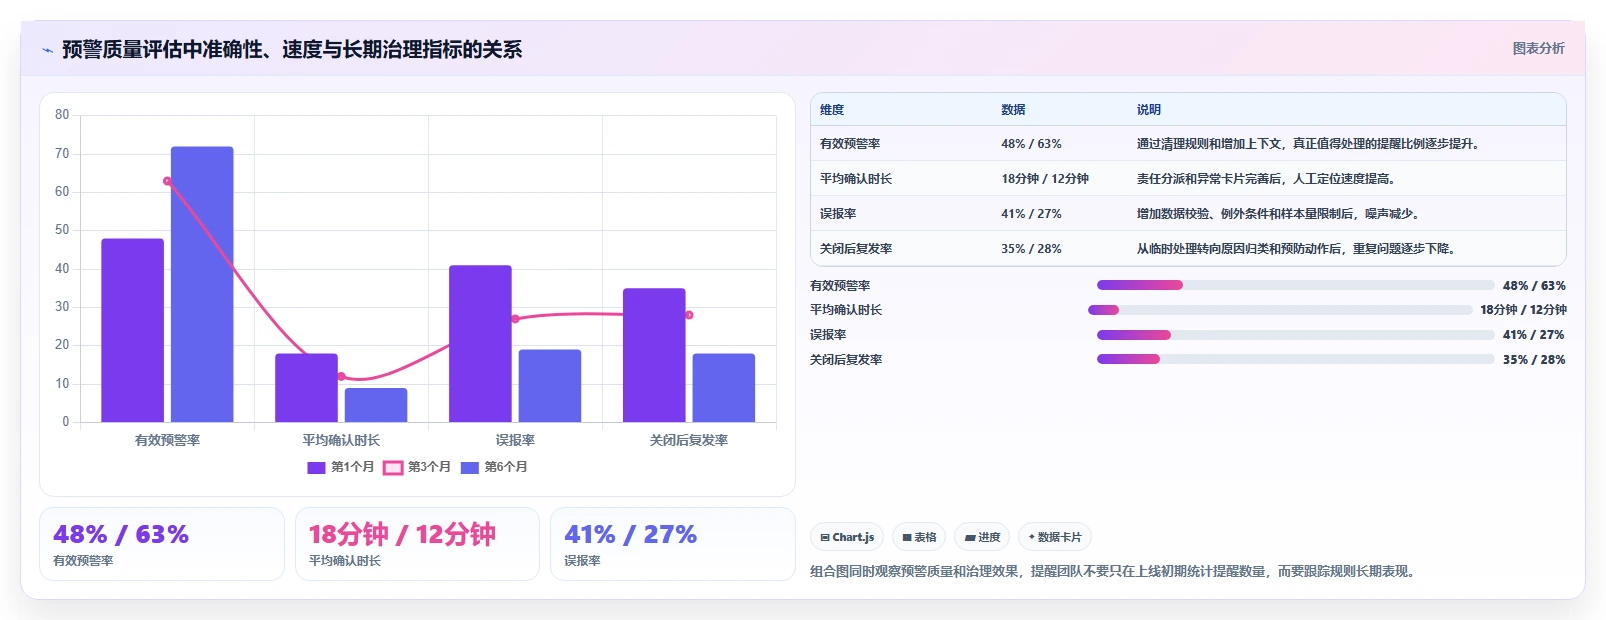Toggle the 第3个月 legend series
1606x620 pixels.
(x=417, y=467)
